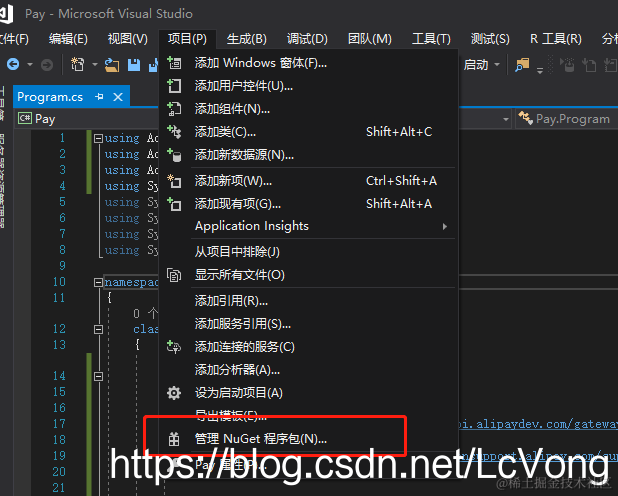
Task: Choose 添加新项(W)... menu entry
Action: (x=308, y=181)
